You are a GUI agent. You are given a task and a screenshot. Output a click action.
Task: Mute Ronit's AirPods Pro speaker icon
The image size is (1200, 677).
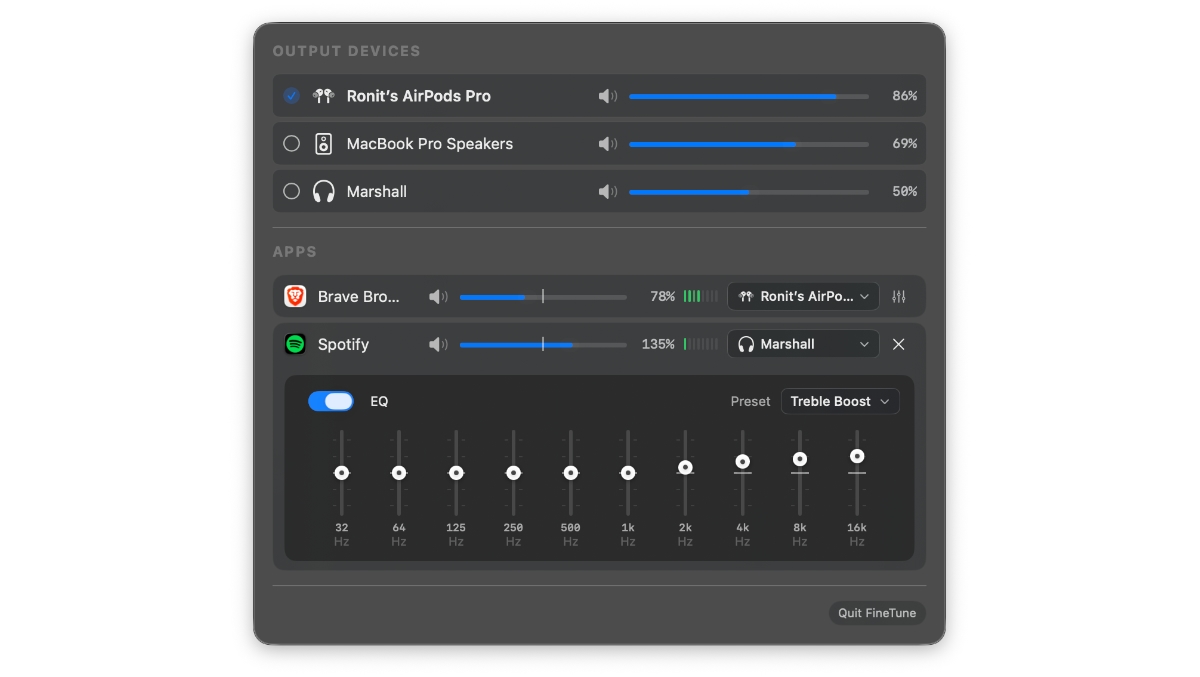pos(607,96)
